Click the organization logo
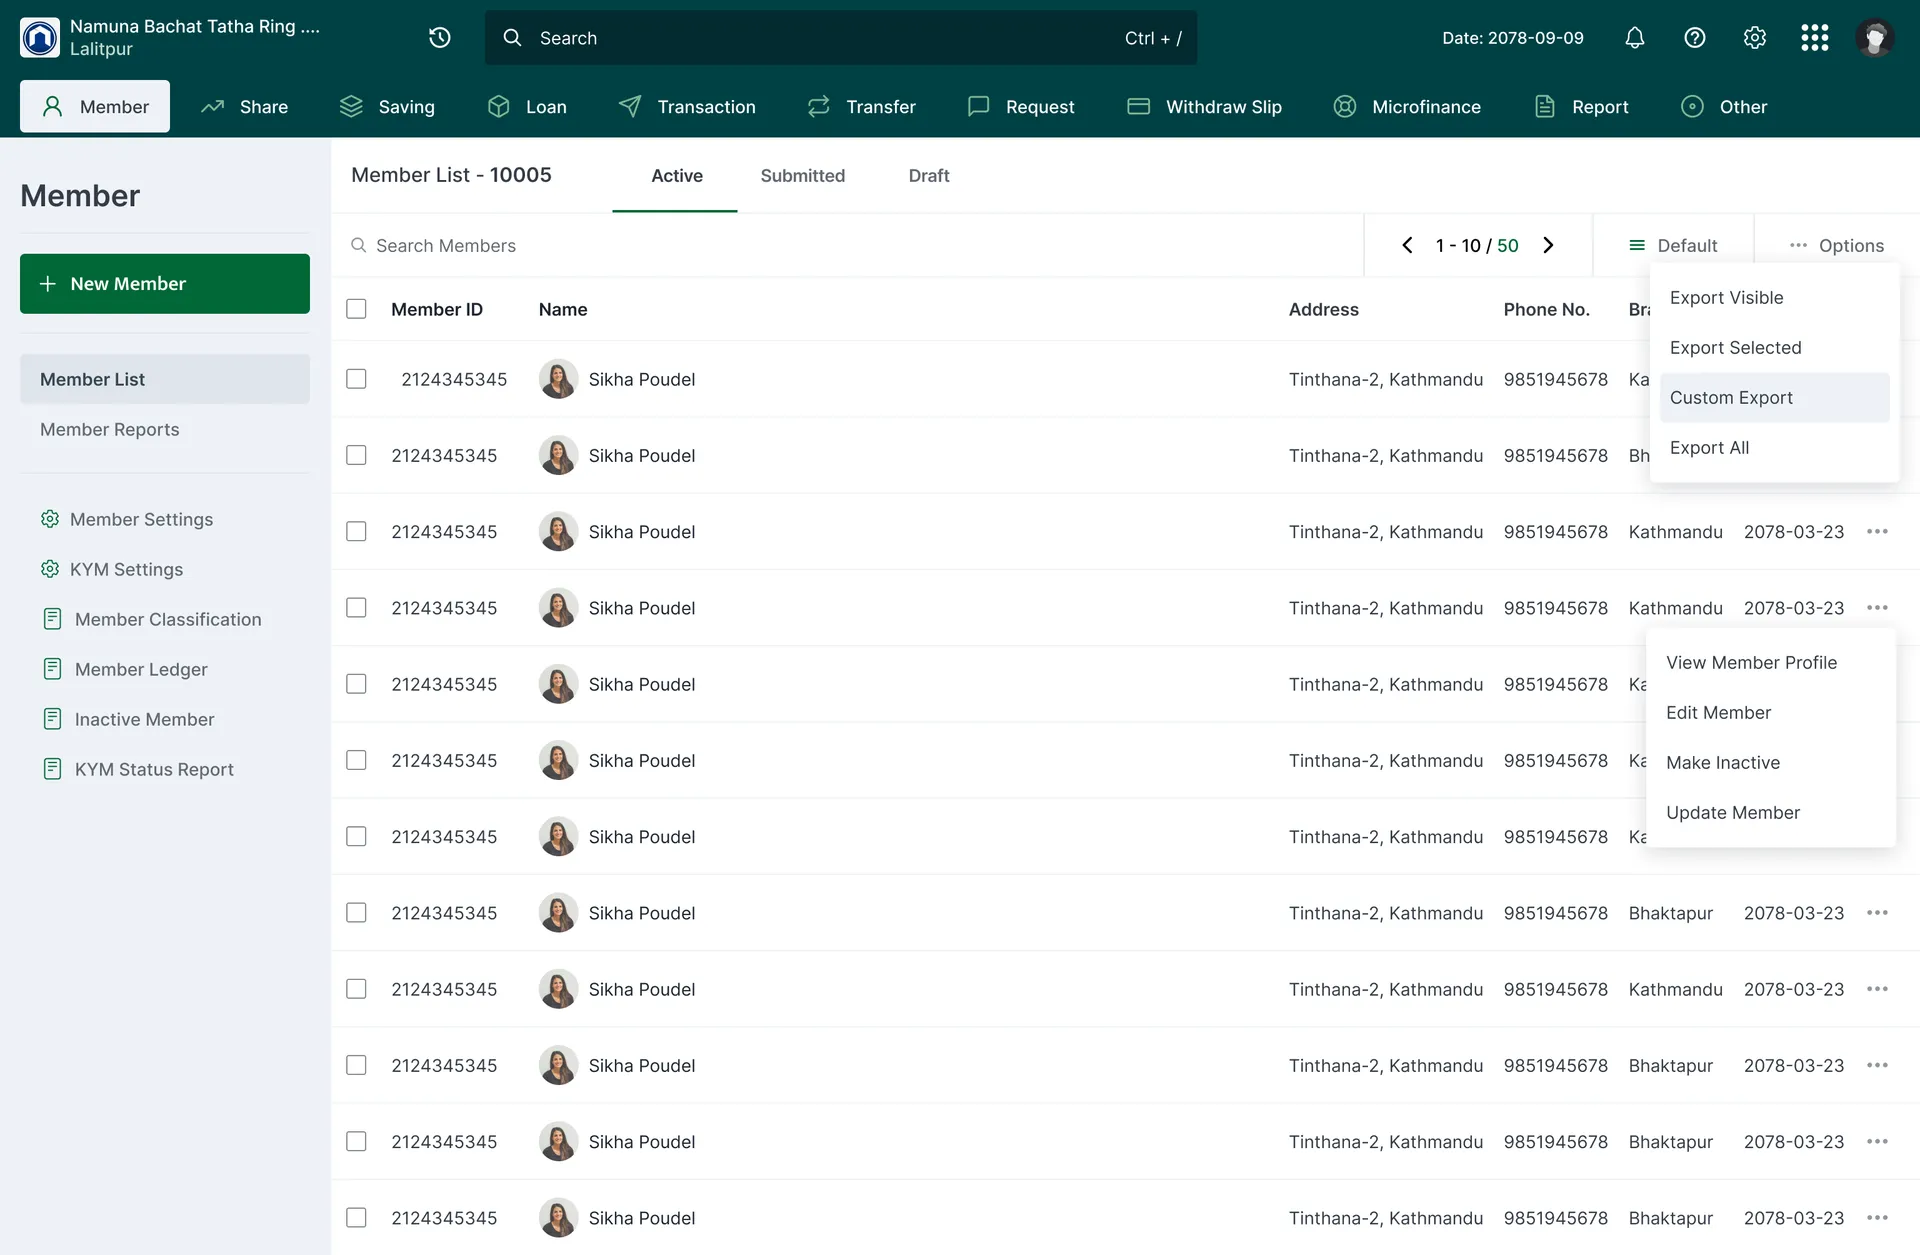The image size is (1920, 1255). pyautogui.click(x=40, y=38)
